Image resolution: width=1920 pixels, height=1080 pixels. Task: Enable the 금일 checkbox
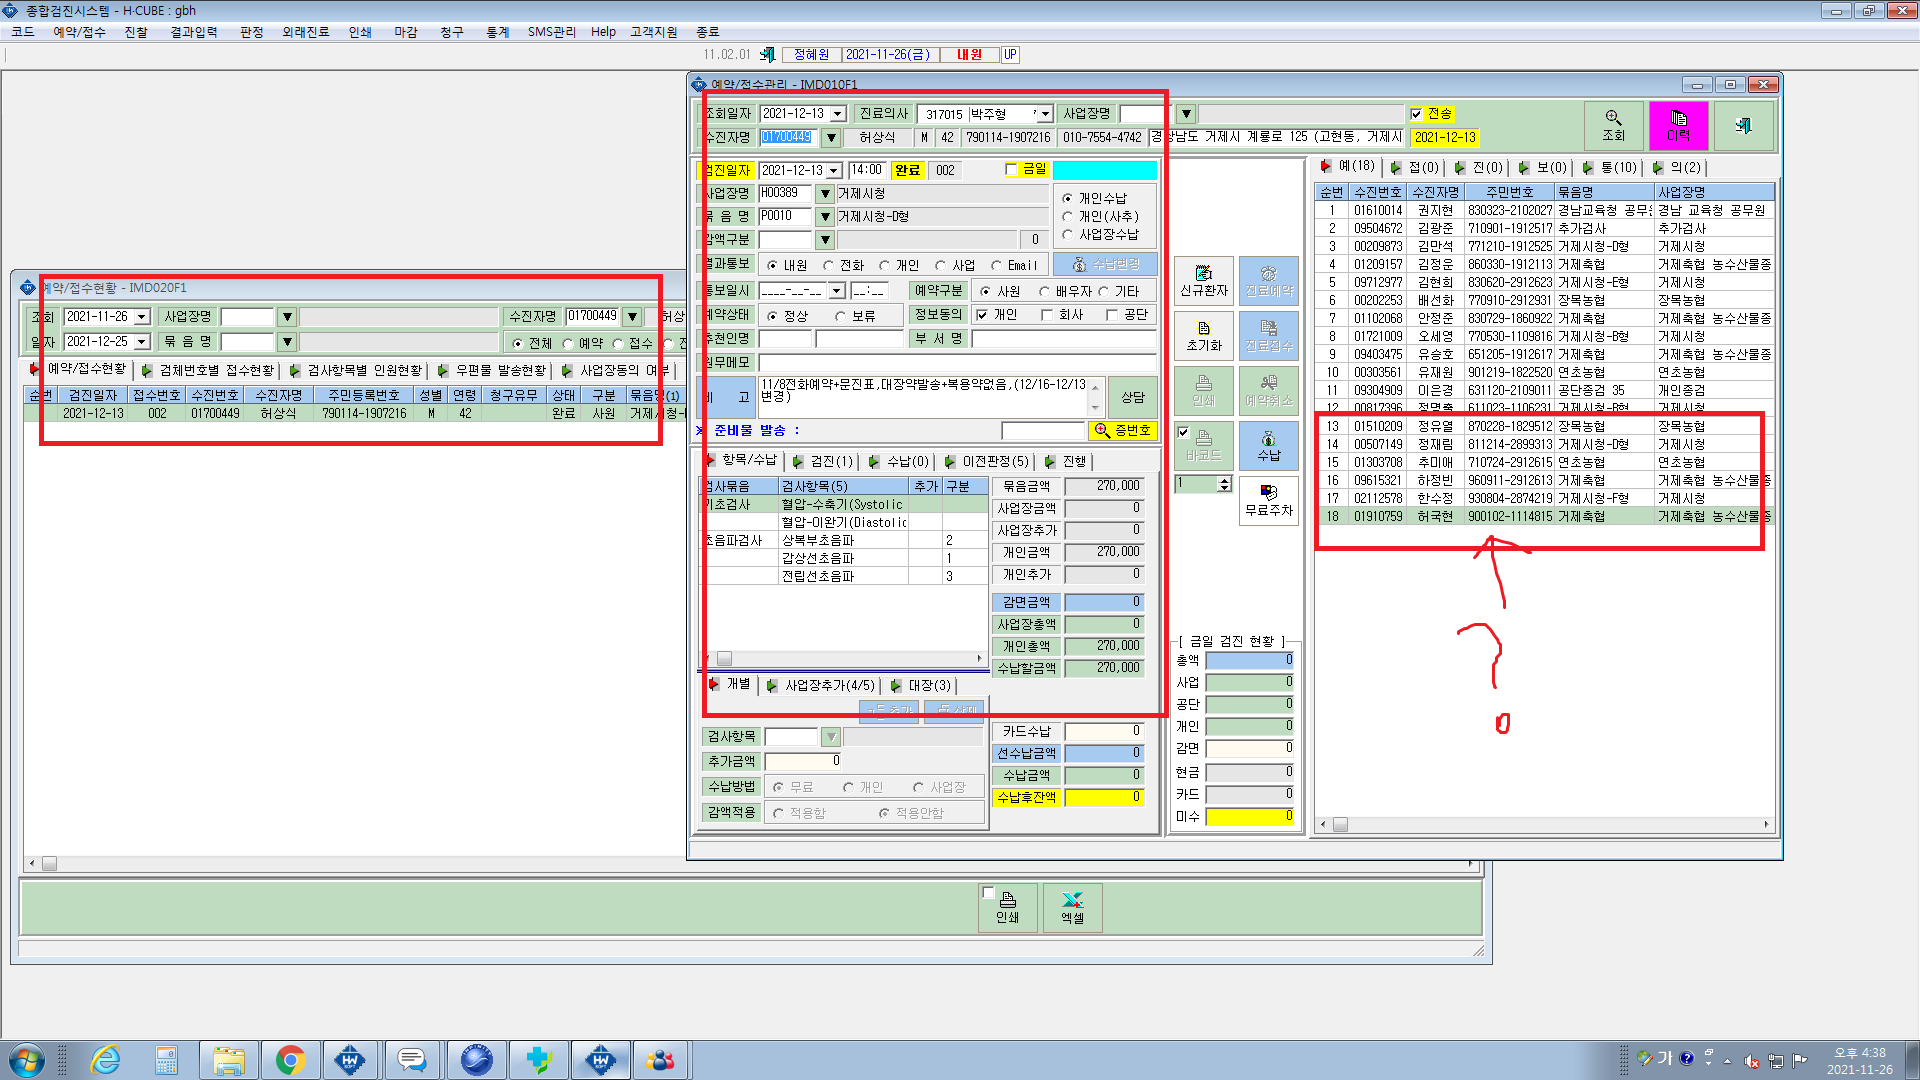[x=1011, y=170]
